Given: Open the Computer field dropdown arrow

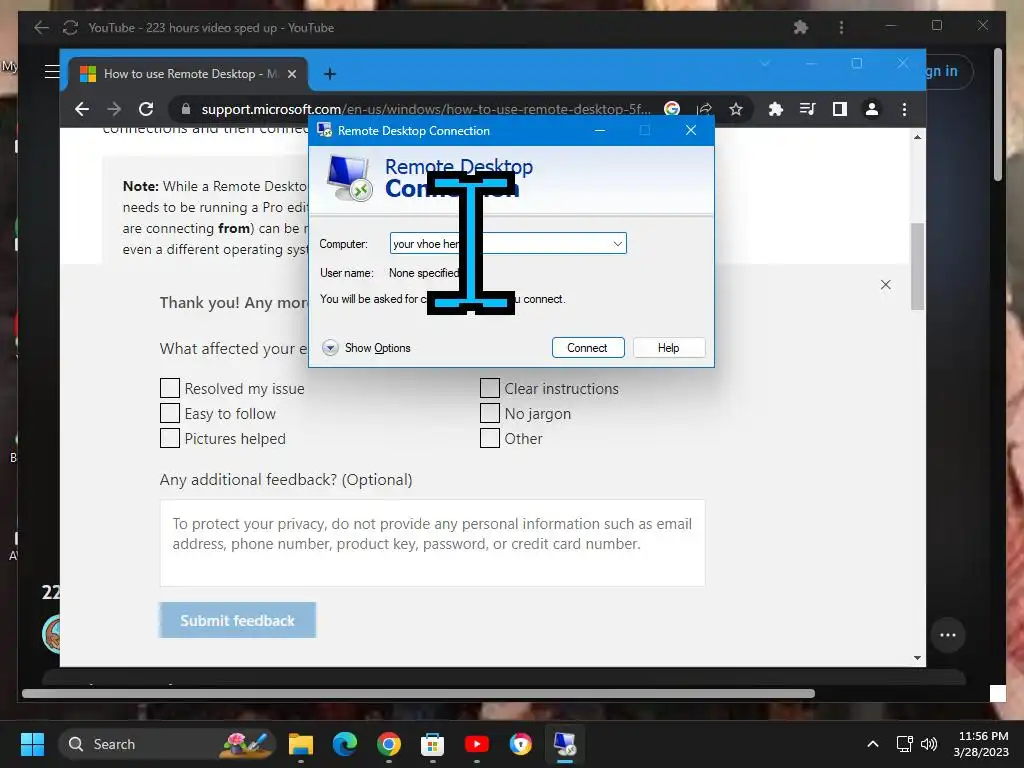Looking at the screenshot, I should (x=617, y=244).
